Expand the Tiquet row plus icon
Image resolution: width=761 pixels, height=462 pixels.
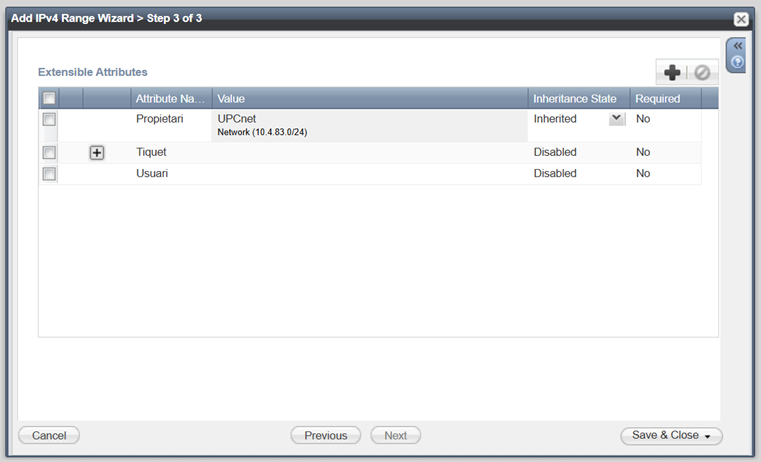97,153
